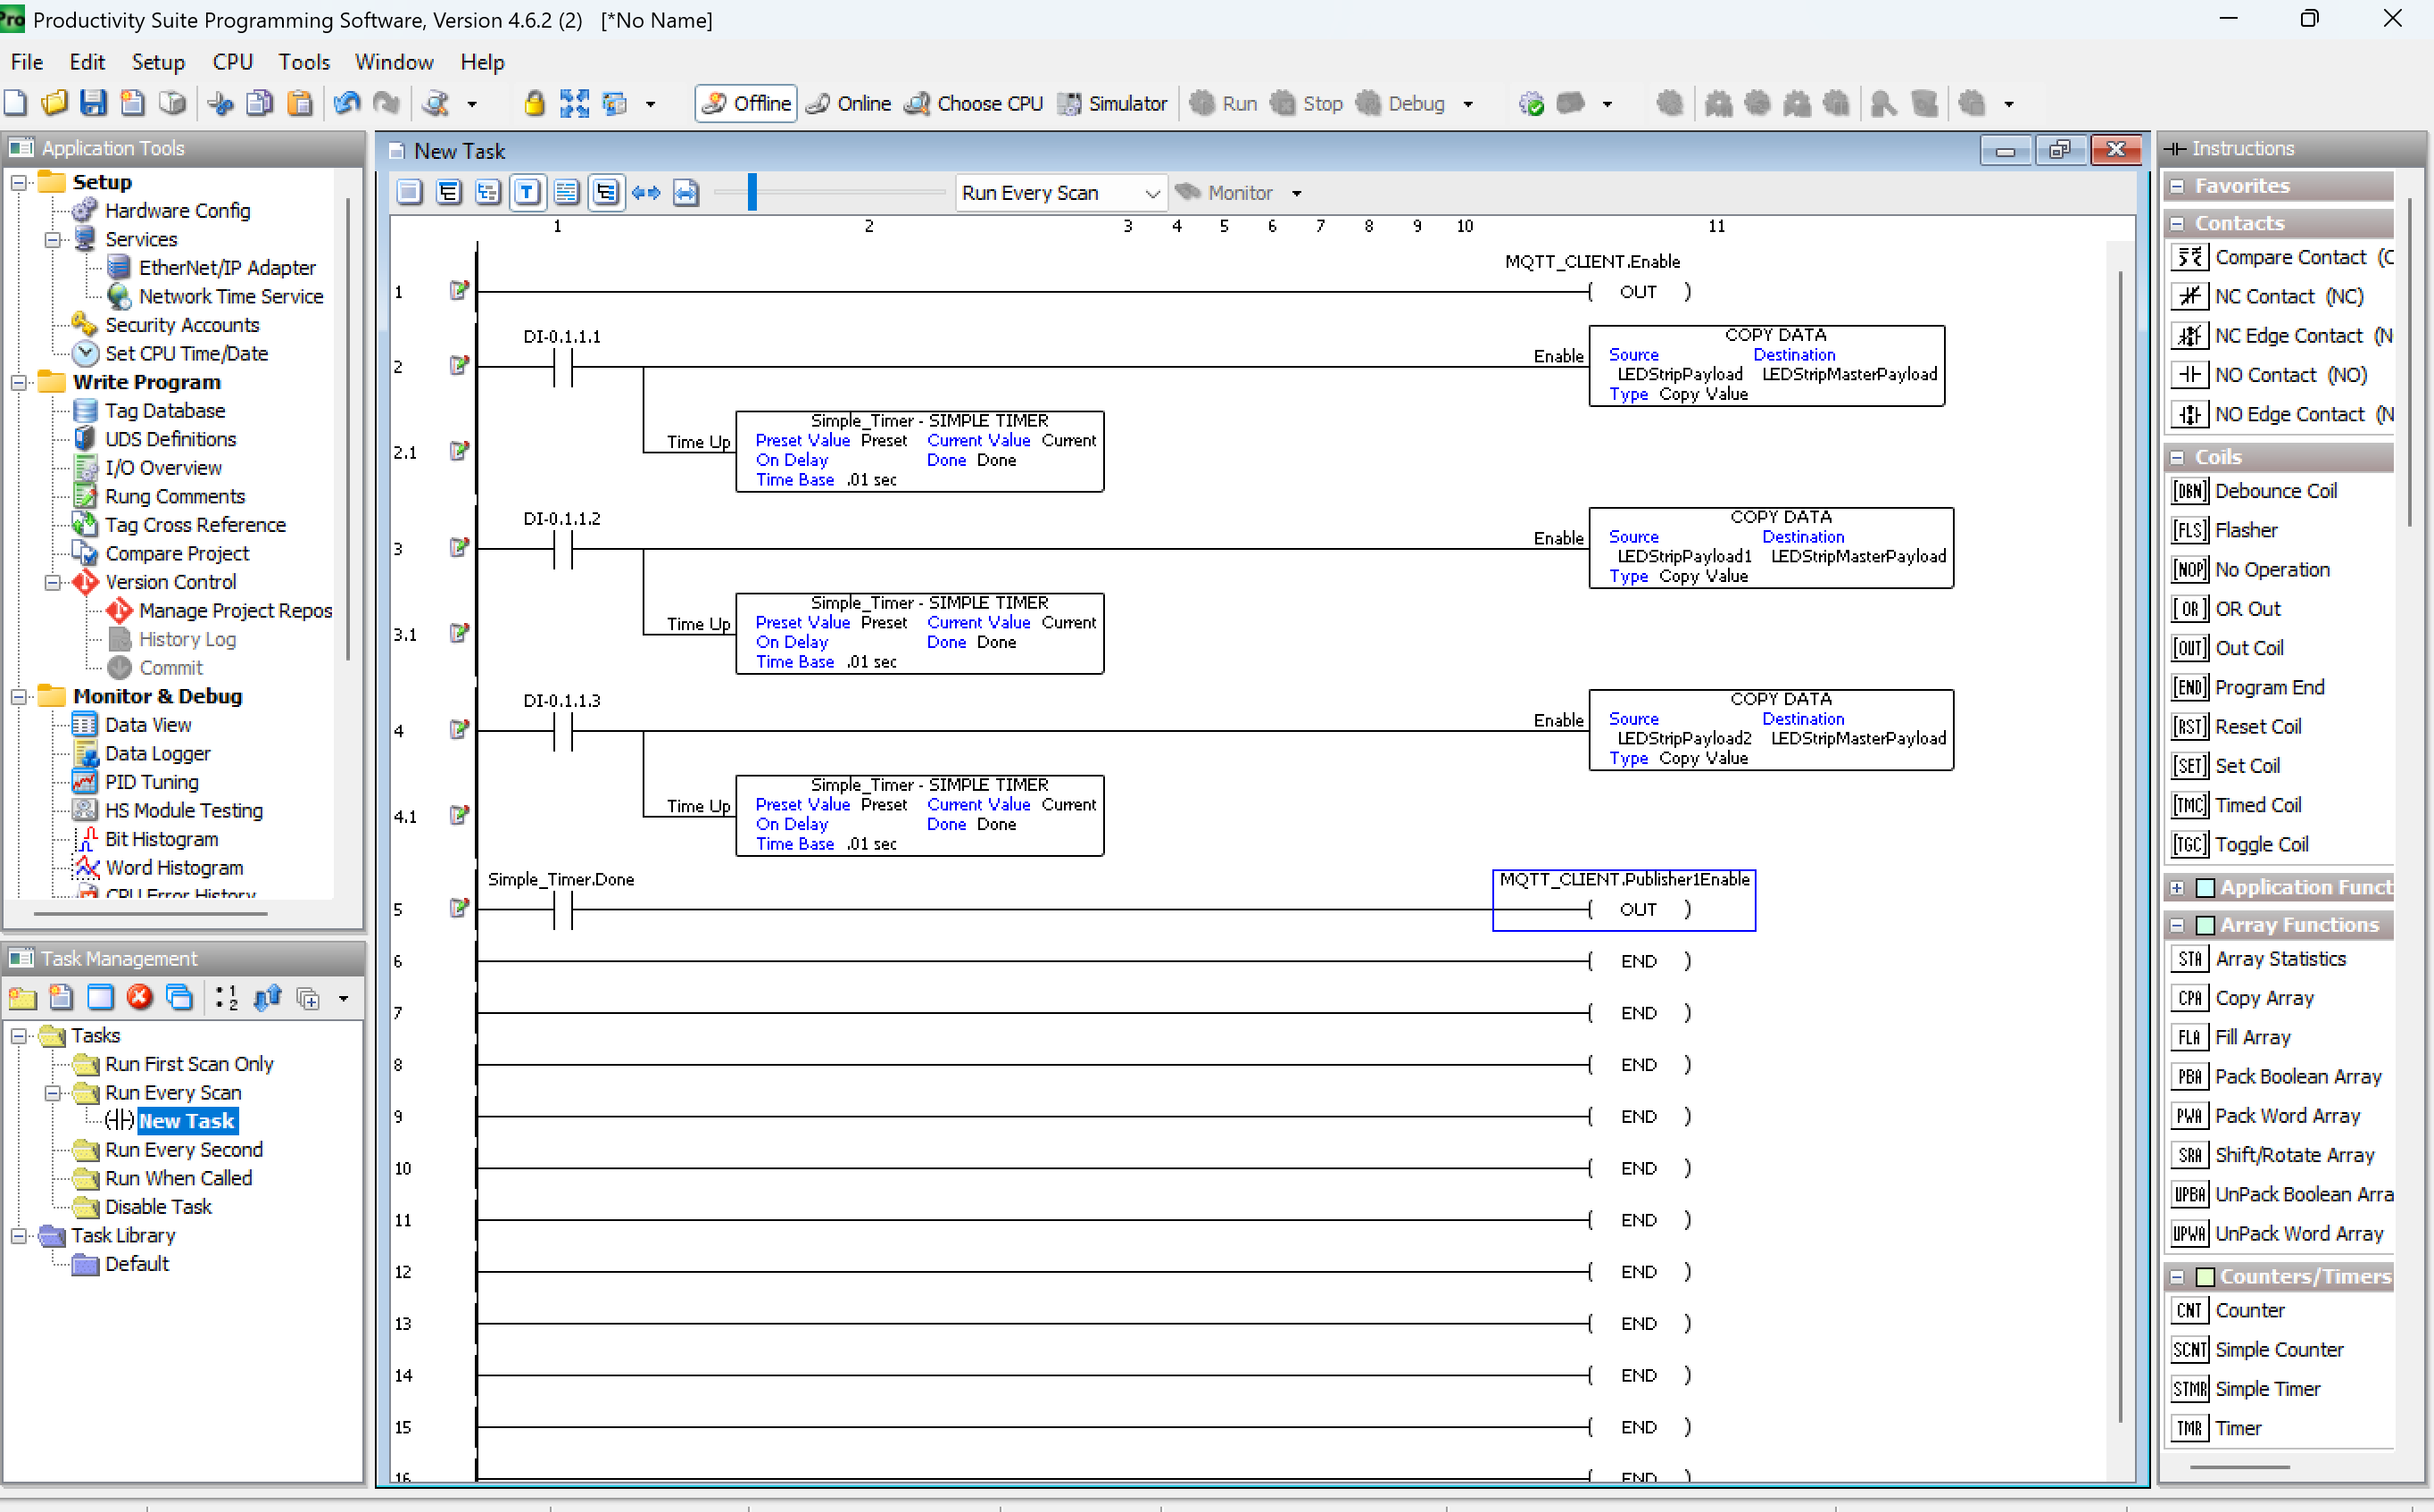Screen dimensions: 2434x1512
Task: Click the blue double-arrow icon in ladder toolbar
Action: [x=646, y=192]
